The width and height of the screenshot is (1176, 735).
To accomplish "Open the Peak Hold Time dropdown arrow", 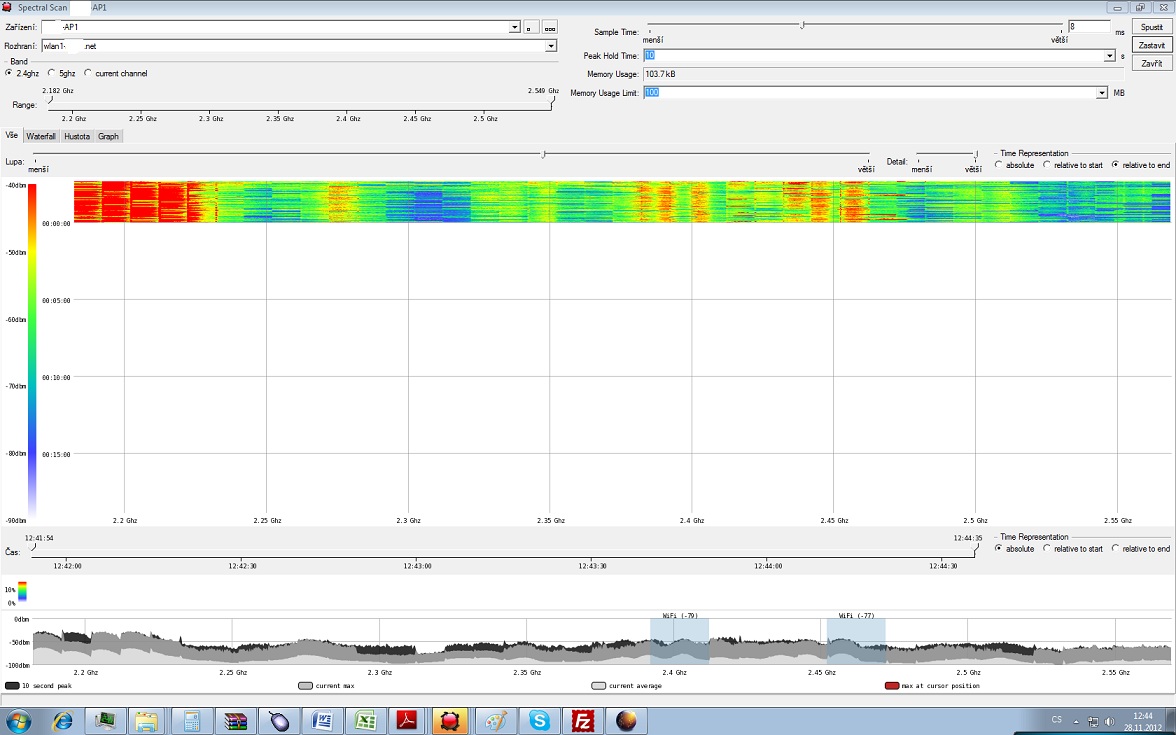I will click(1109, 56).
